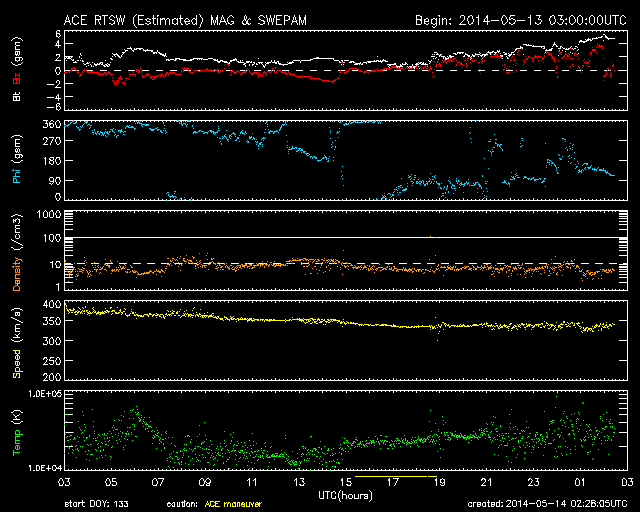Click the "360" tick on the Phi axis
The width and height of the screenshot is (640, 512).
tap(52, 124)
